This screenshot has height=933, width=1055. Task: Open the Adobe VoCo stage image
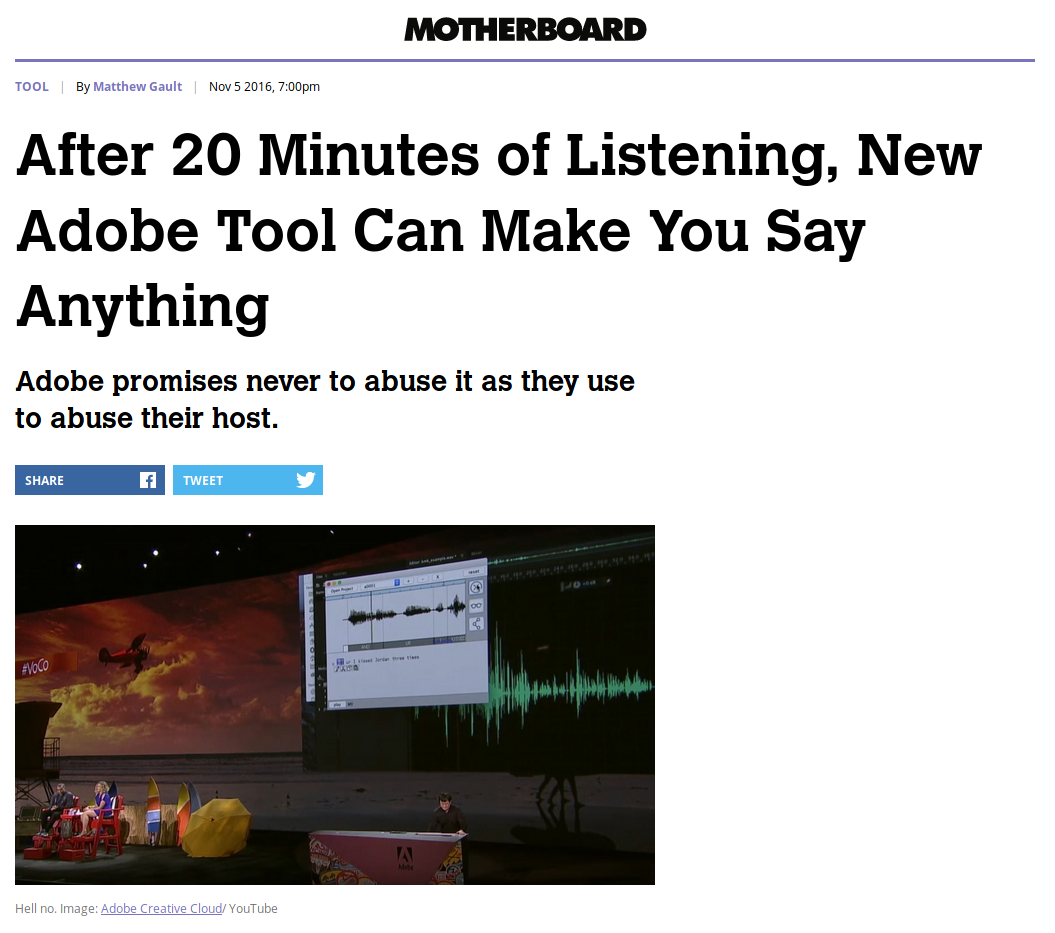[334, 705]
